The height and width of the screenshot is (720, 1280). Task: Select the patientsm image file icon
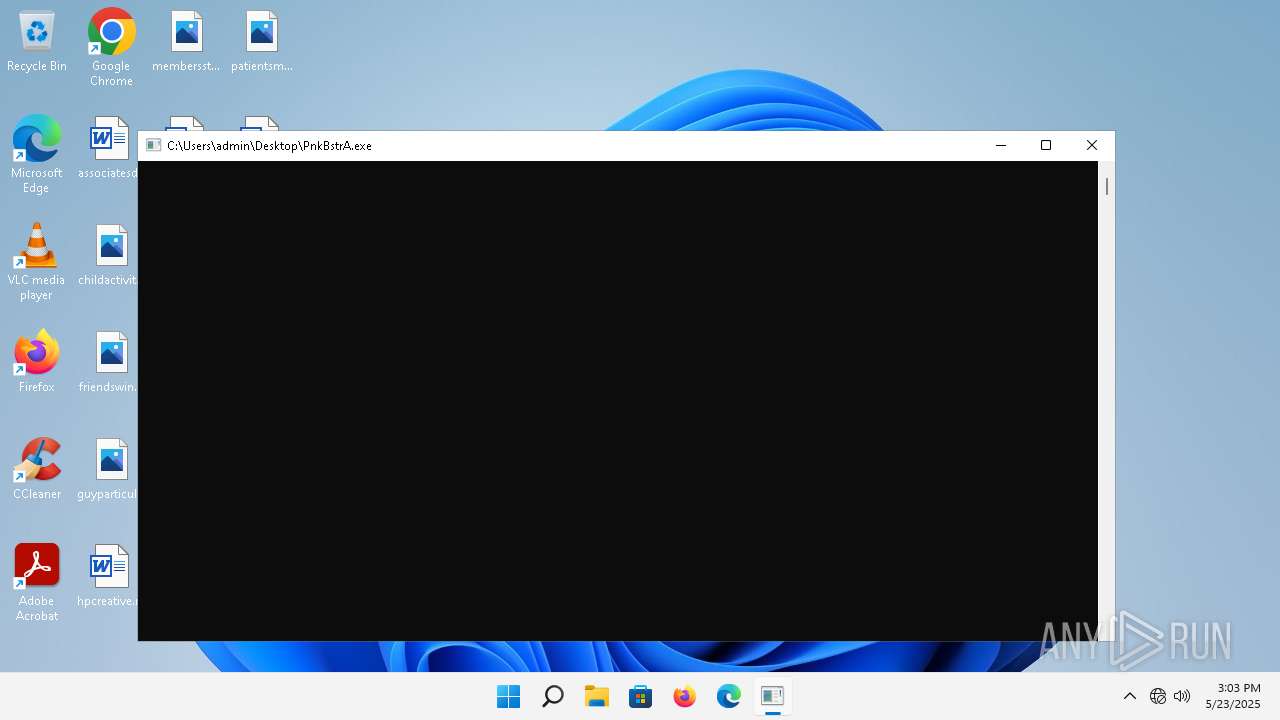tap(261, 42)
